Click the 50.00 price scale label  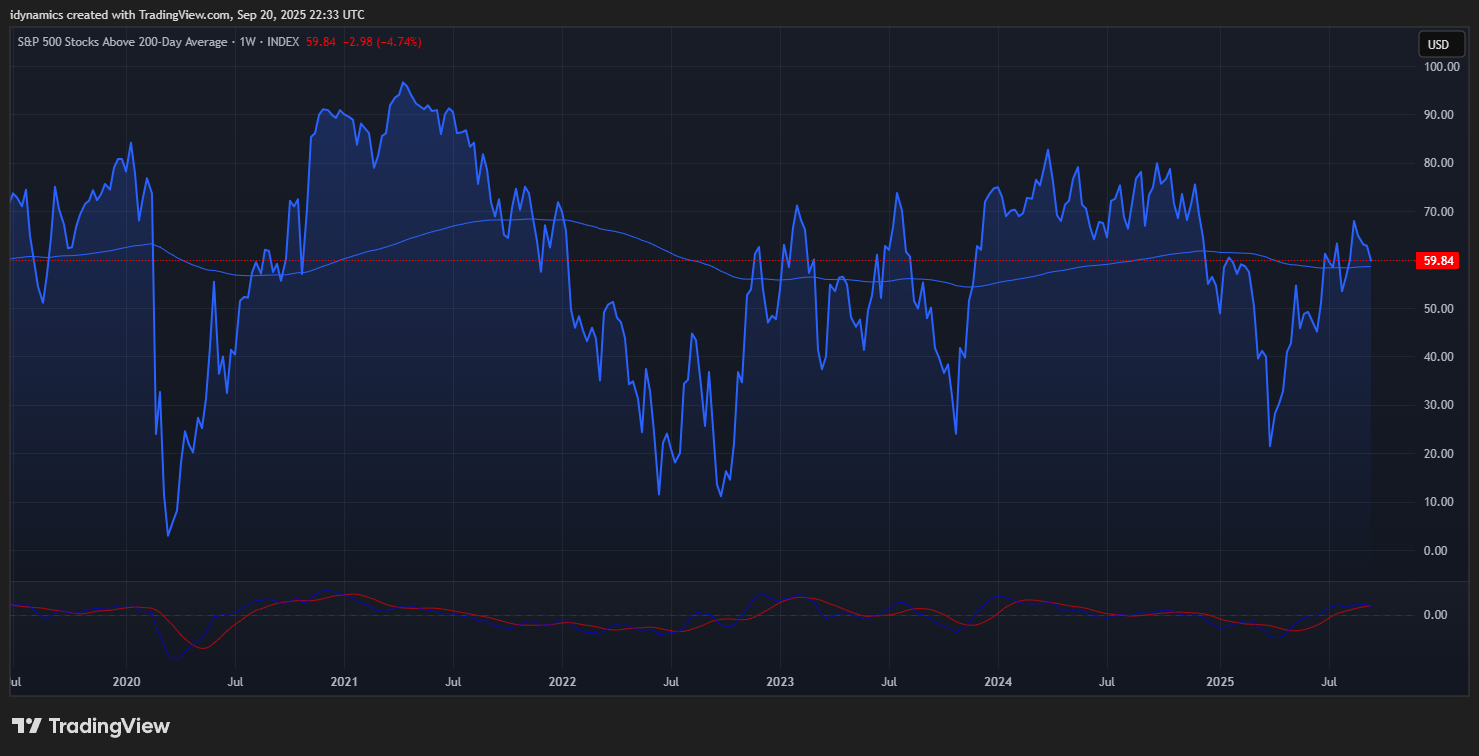pyautogui.click(x=1437, y=309)
